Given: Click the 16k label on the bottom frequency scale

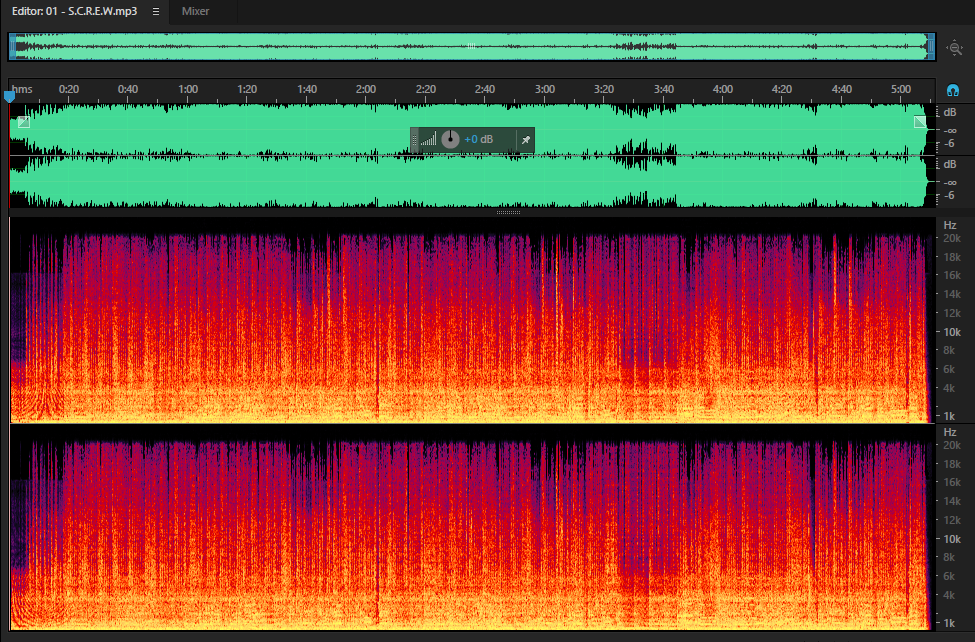Looking at the screenshot, I should click(x=952, y=482).
